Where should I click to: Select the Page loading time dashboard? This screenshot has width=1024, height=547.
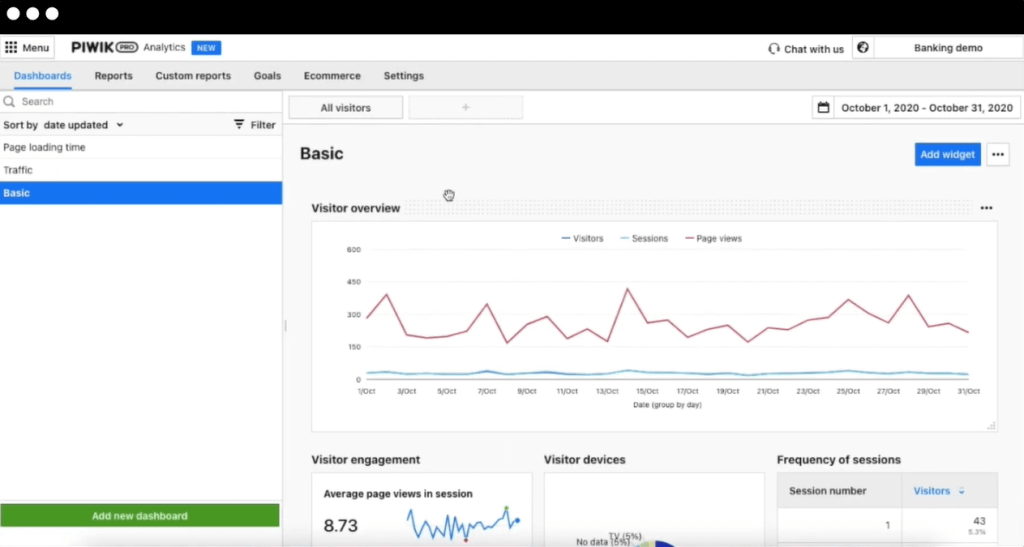click(141, 148)
